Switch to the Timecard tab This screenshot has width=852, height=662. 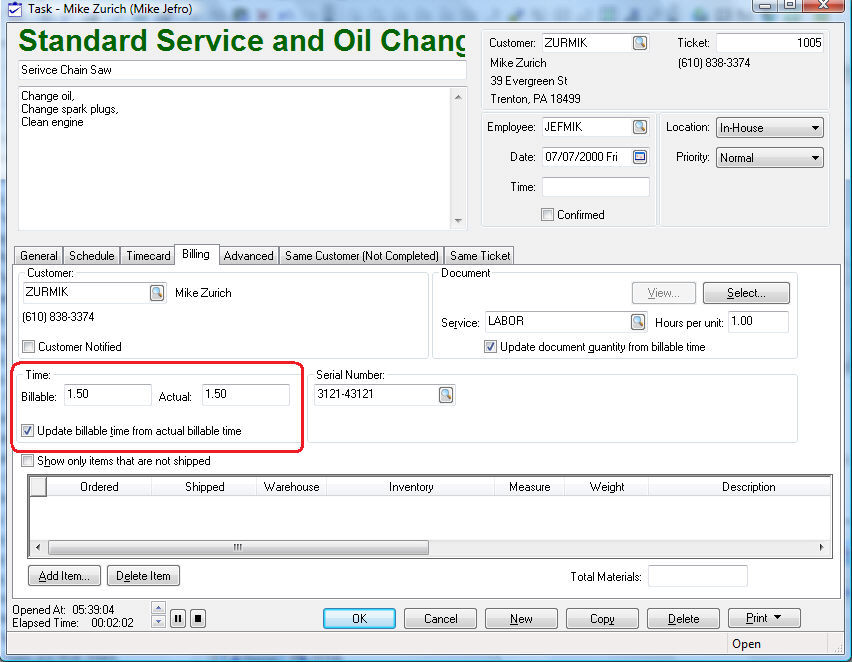pos(148,256)
